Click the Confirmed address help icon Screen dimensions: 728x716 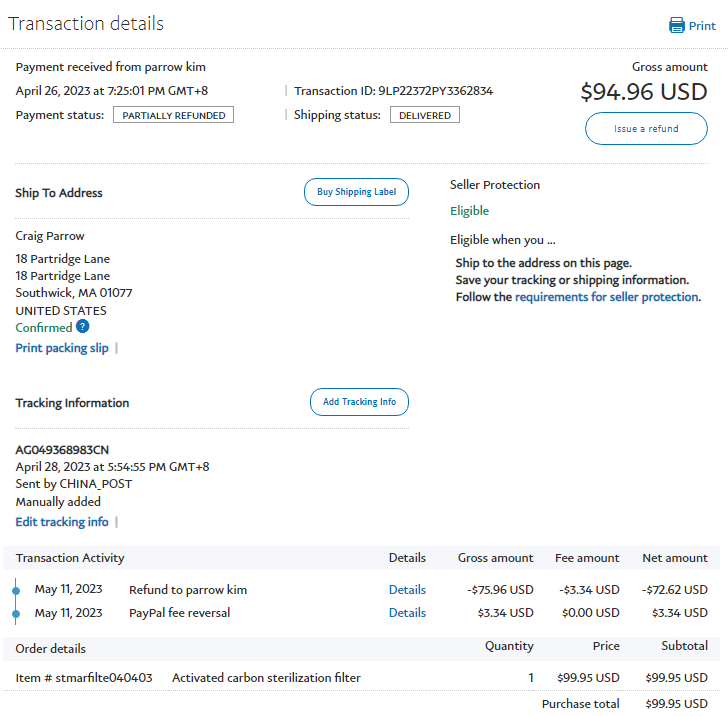click(83, 327)
